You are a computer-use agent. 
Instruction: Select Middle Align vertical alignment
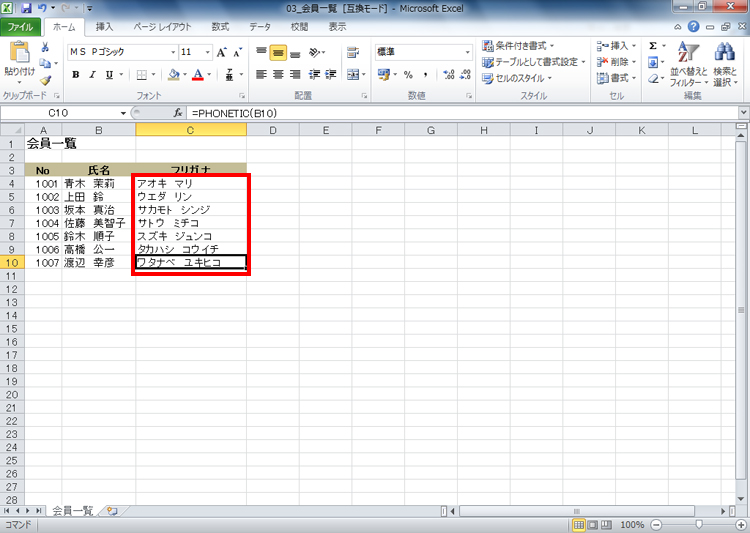pos(278,52)
